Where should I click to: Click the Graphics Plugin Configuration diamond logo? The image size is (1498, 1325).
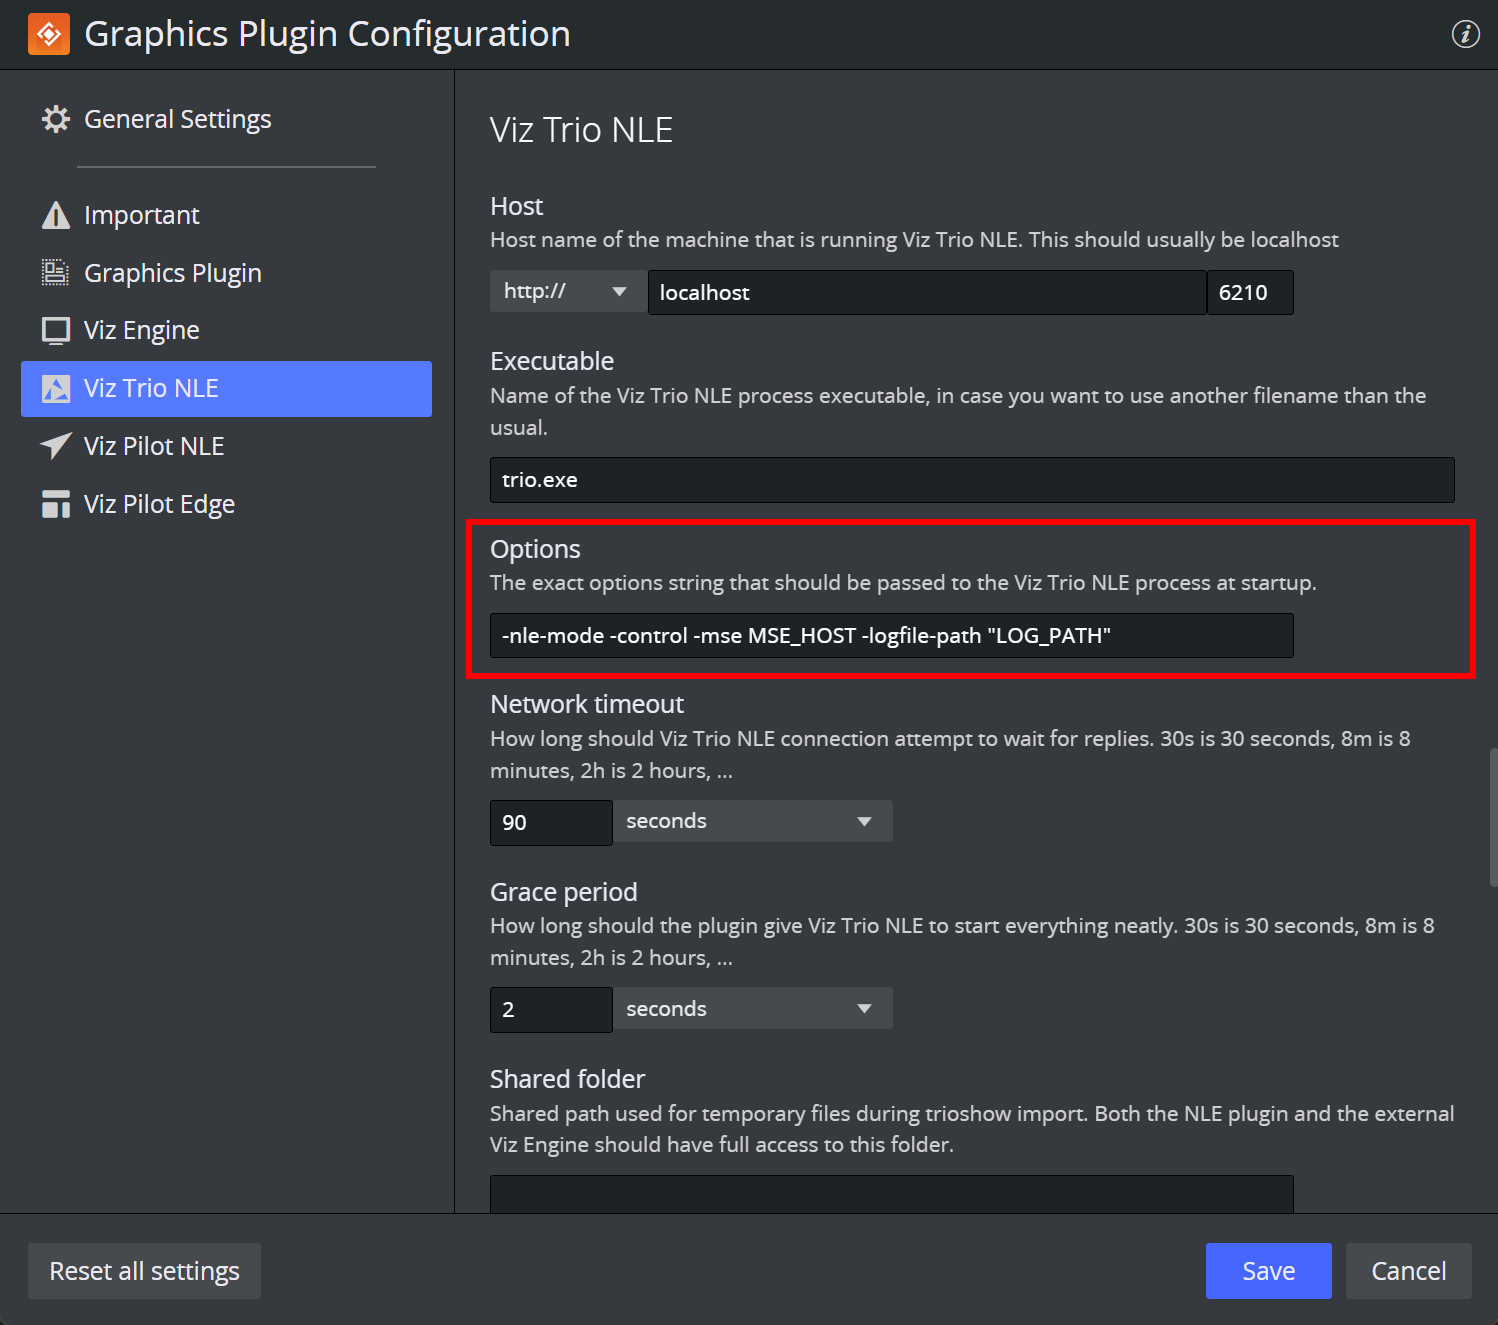(48, 33)
